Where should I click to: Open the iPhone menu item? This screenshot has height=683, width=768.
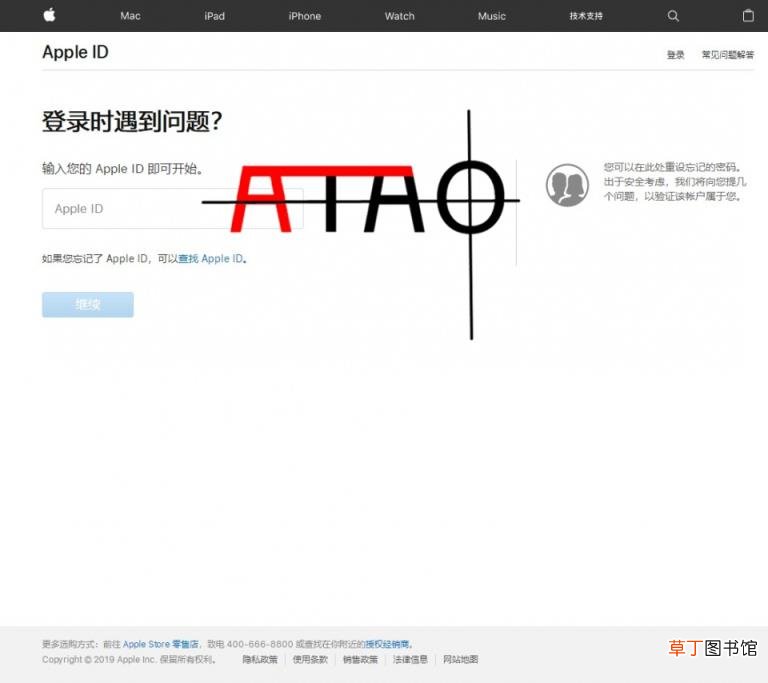click(x=305, y=16)
